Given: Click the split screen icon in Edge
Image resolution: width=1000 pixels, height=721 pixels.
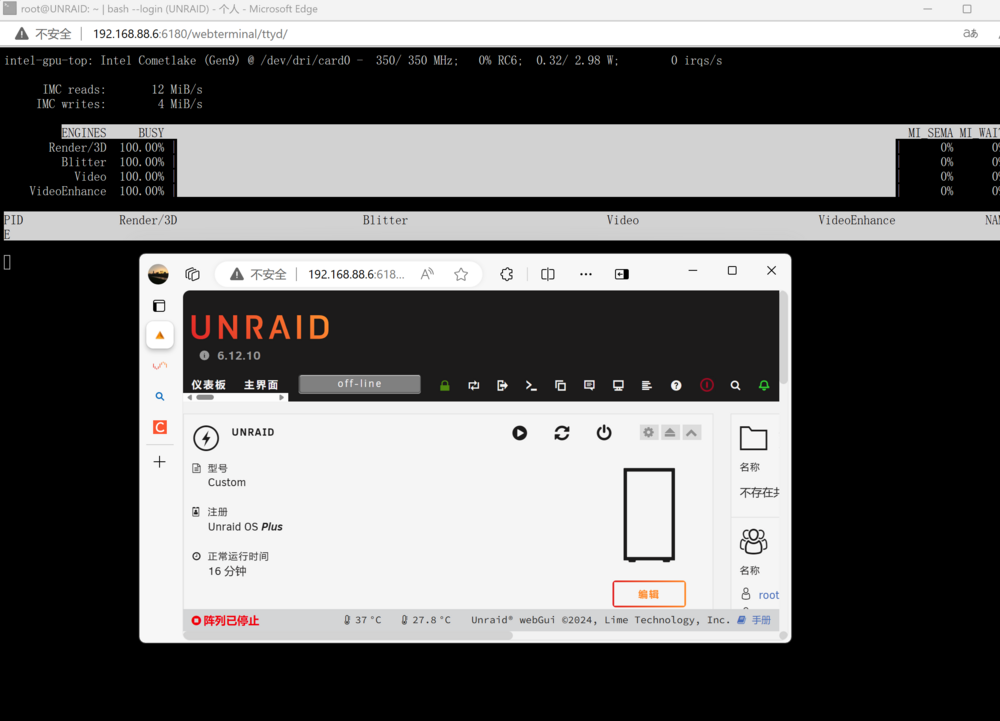Looking at the screenshot, I should (x=548, y=274).
